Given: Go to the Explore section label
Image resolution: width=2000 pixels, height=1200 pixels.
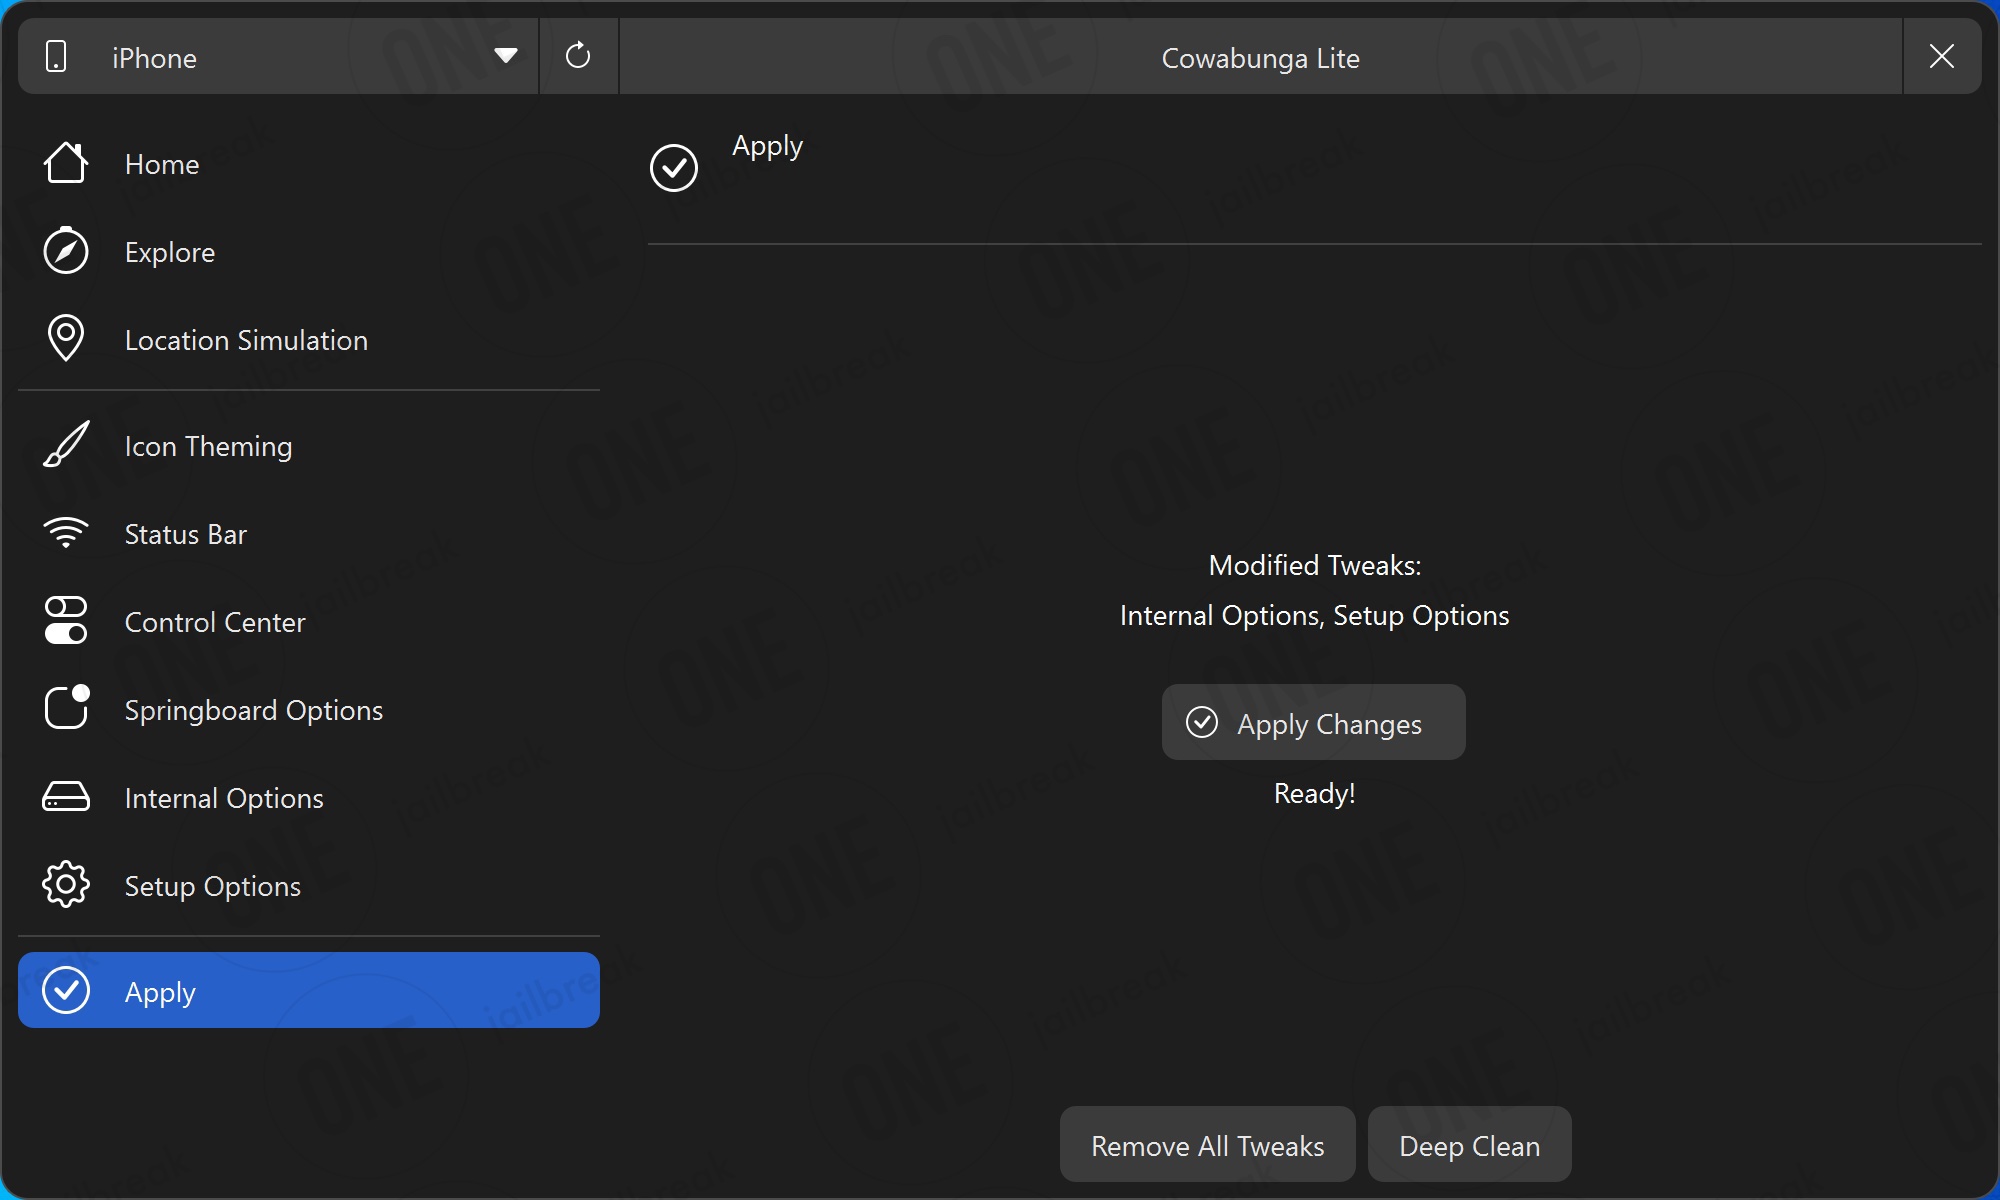Looking at the screenshot, I should coord(170,252).
